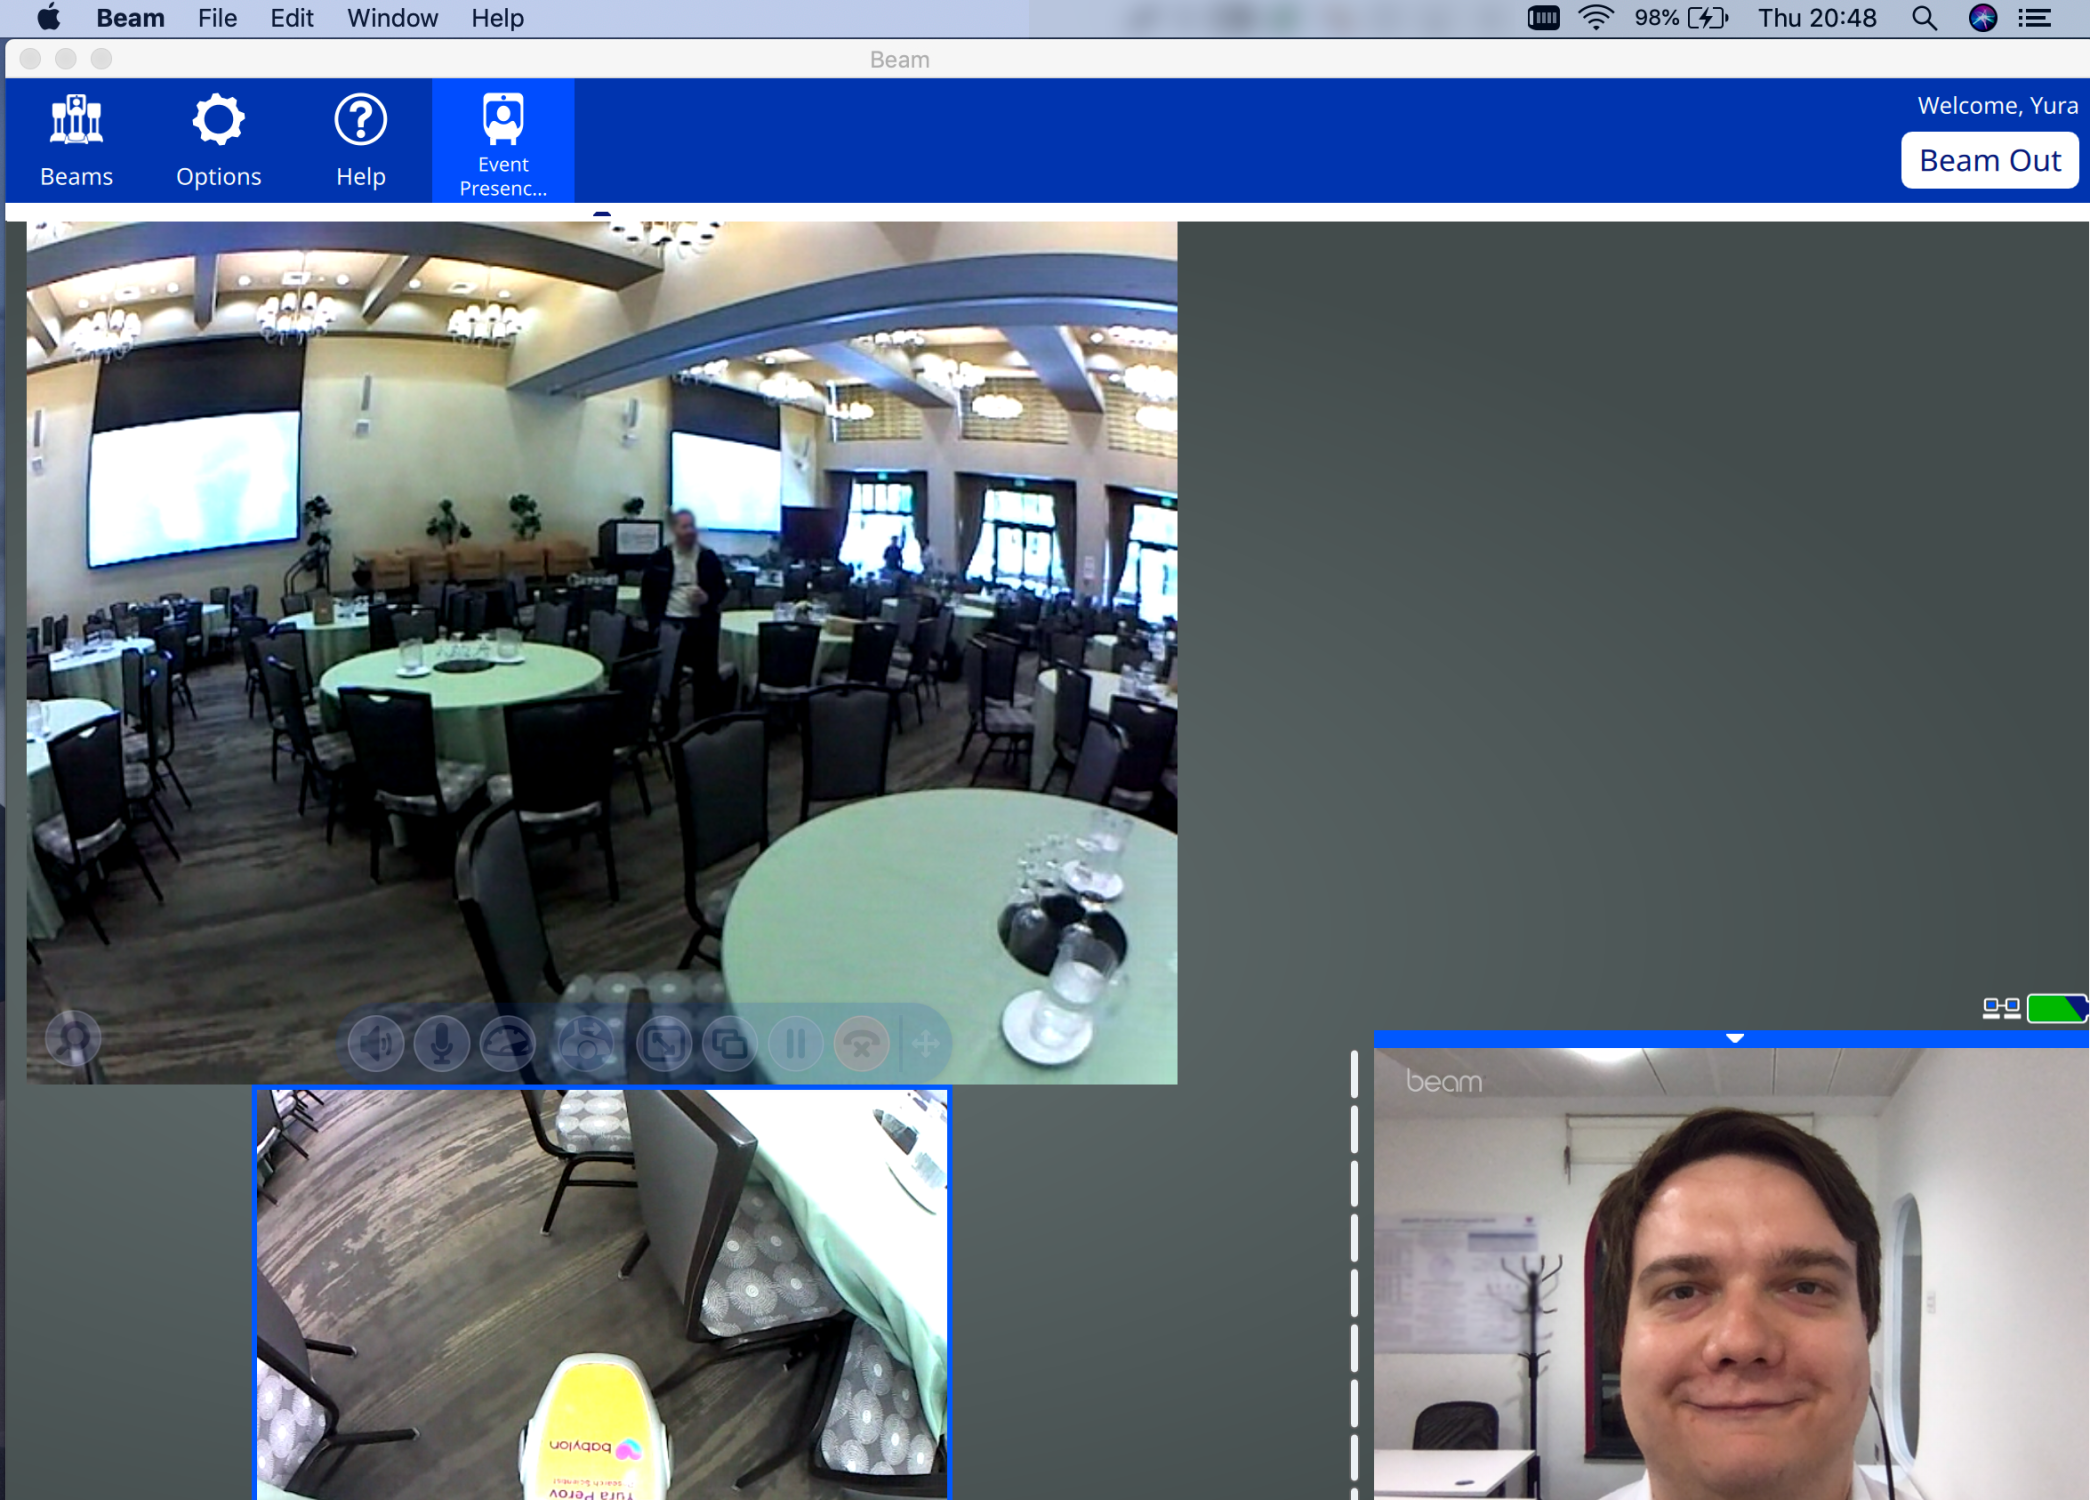The height and width of the screenshot is (1500, 2090).
Task: Click the main wide-angle camera video
Action: pyautogui.click(x=602, y=652)
